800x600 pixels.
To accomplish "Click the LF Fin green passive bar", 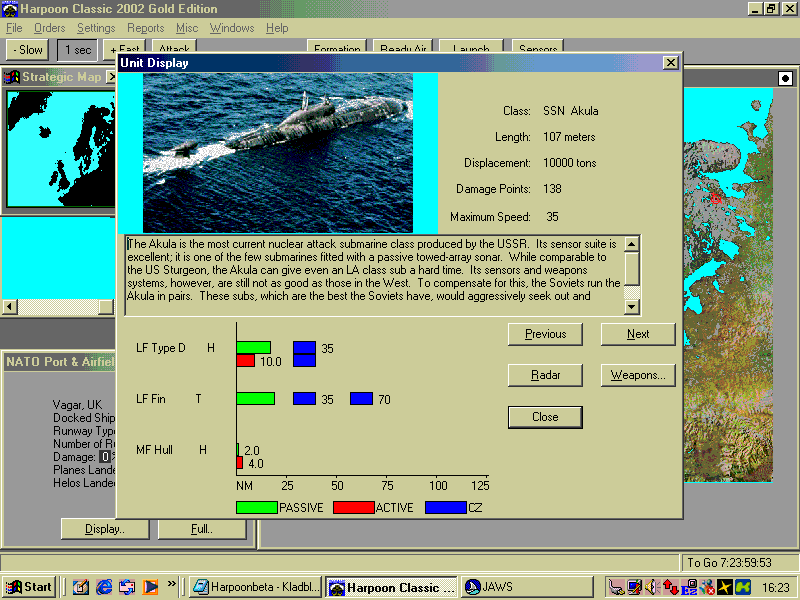I will 256,398.
